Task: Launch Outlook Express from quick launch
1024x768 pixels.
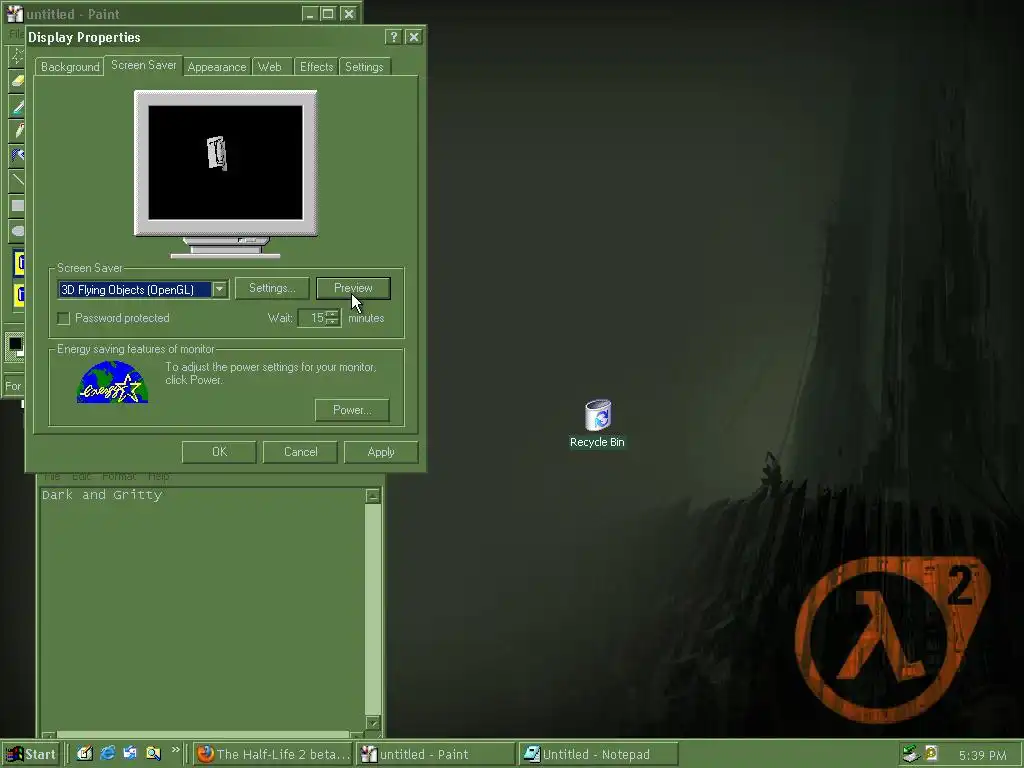Action: 130,754
